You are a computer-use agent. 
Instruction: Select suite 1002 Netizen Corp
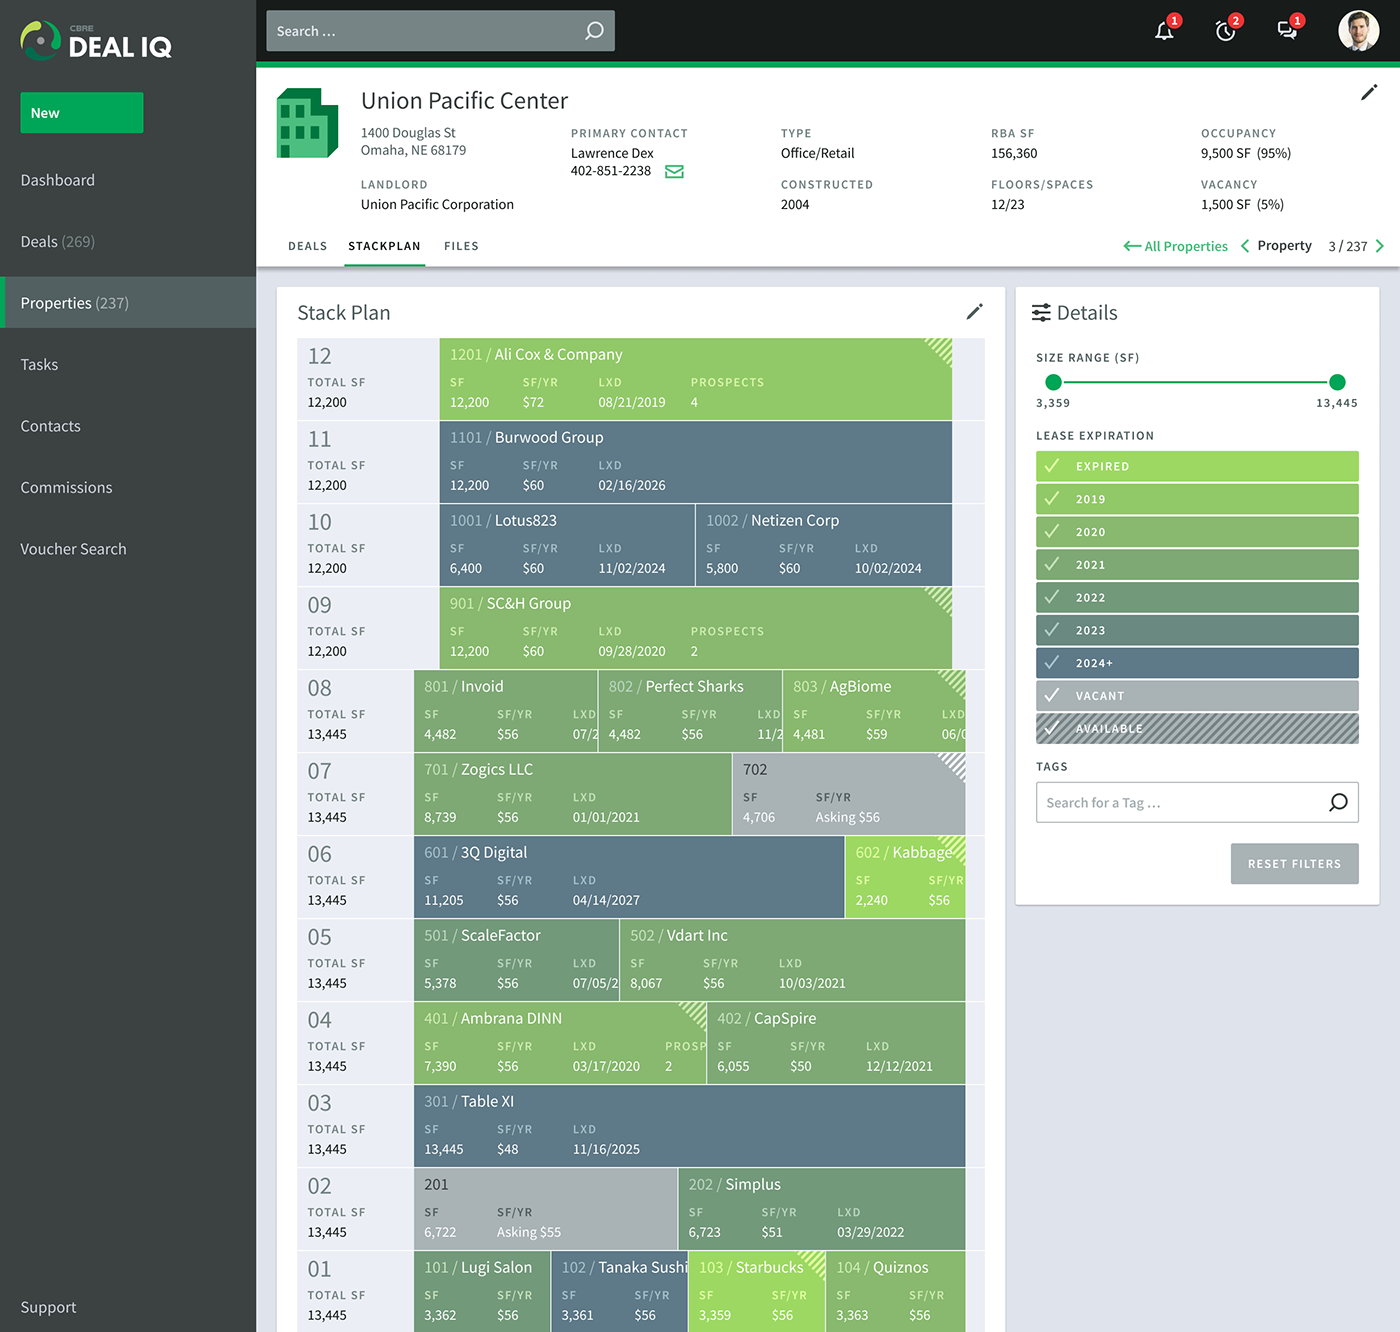824,545
